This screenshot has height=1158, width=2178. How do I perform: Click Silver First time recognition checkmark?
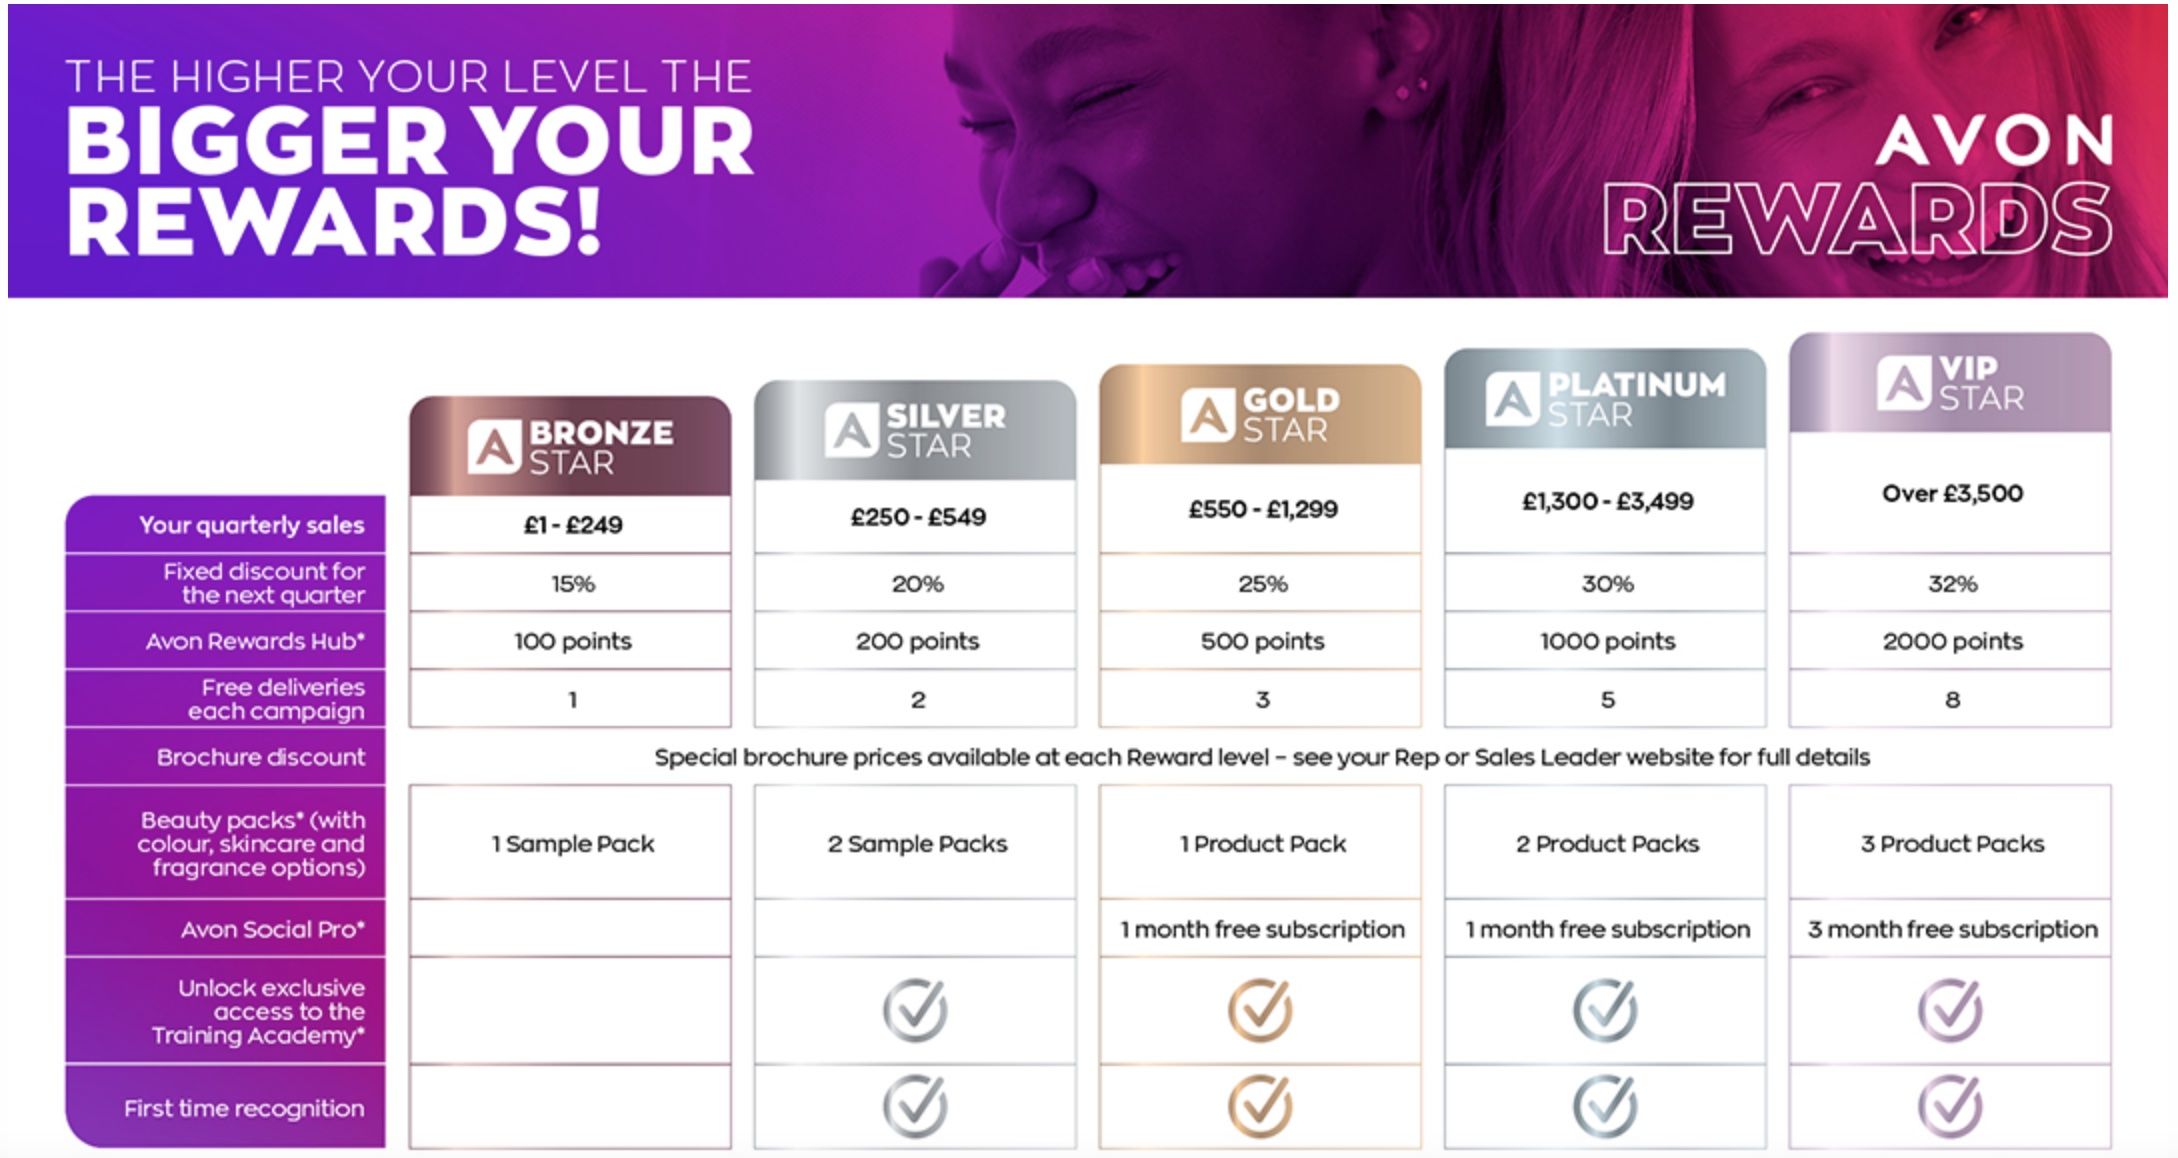(x=915, y=1105)
